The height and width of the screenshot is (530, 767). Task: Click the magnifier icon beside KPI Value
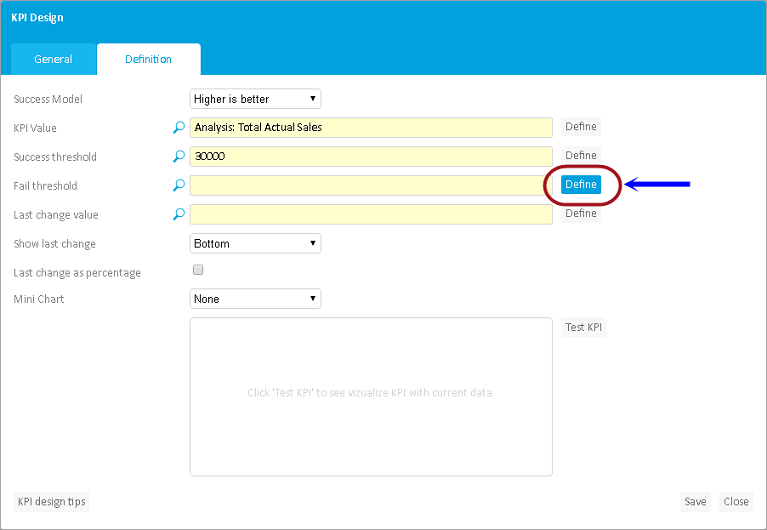[179, 128]
